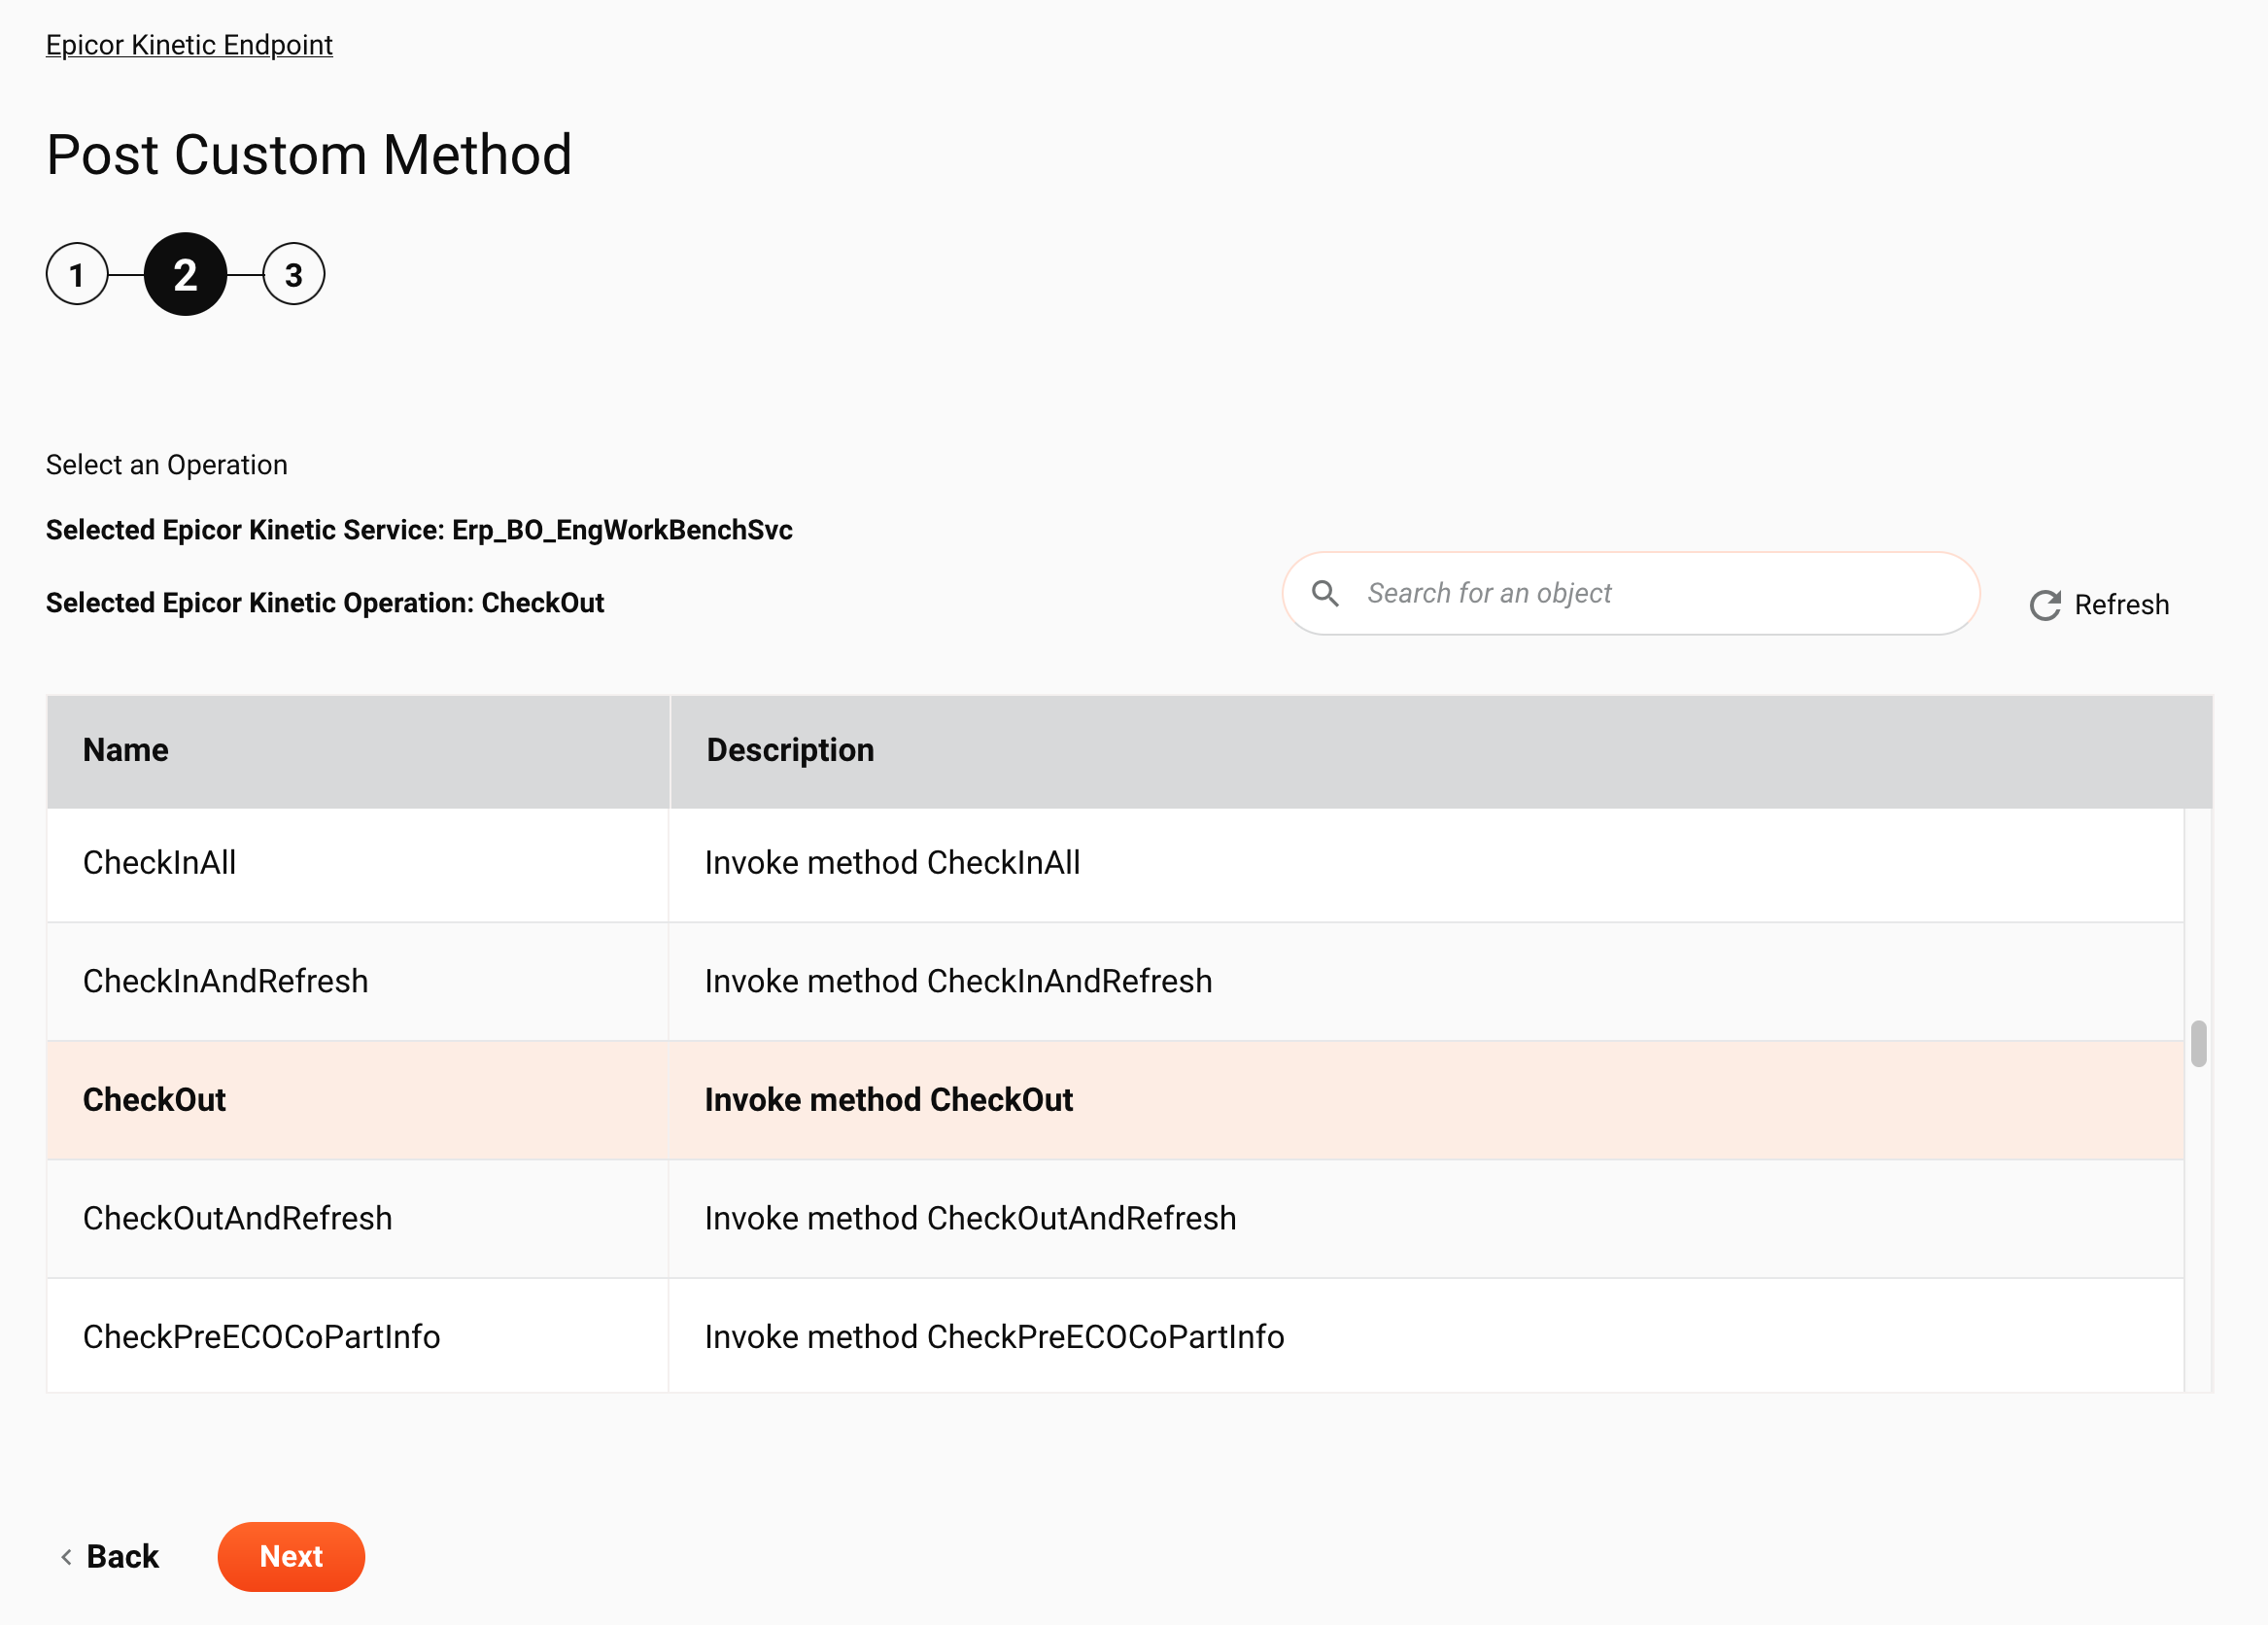
Task: Click the Description column header to sort
Action: 788,751
